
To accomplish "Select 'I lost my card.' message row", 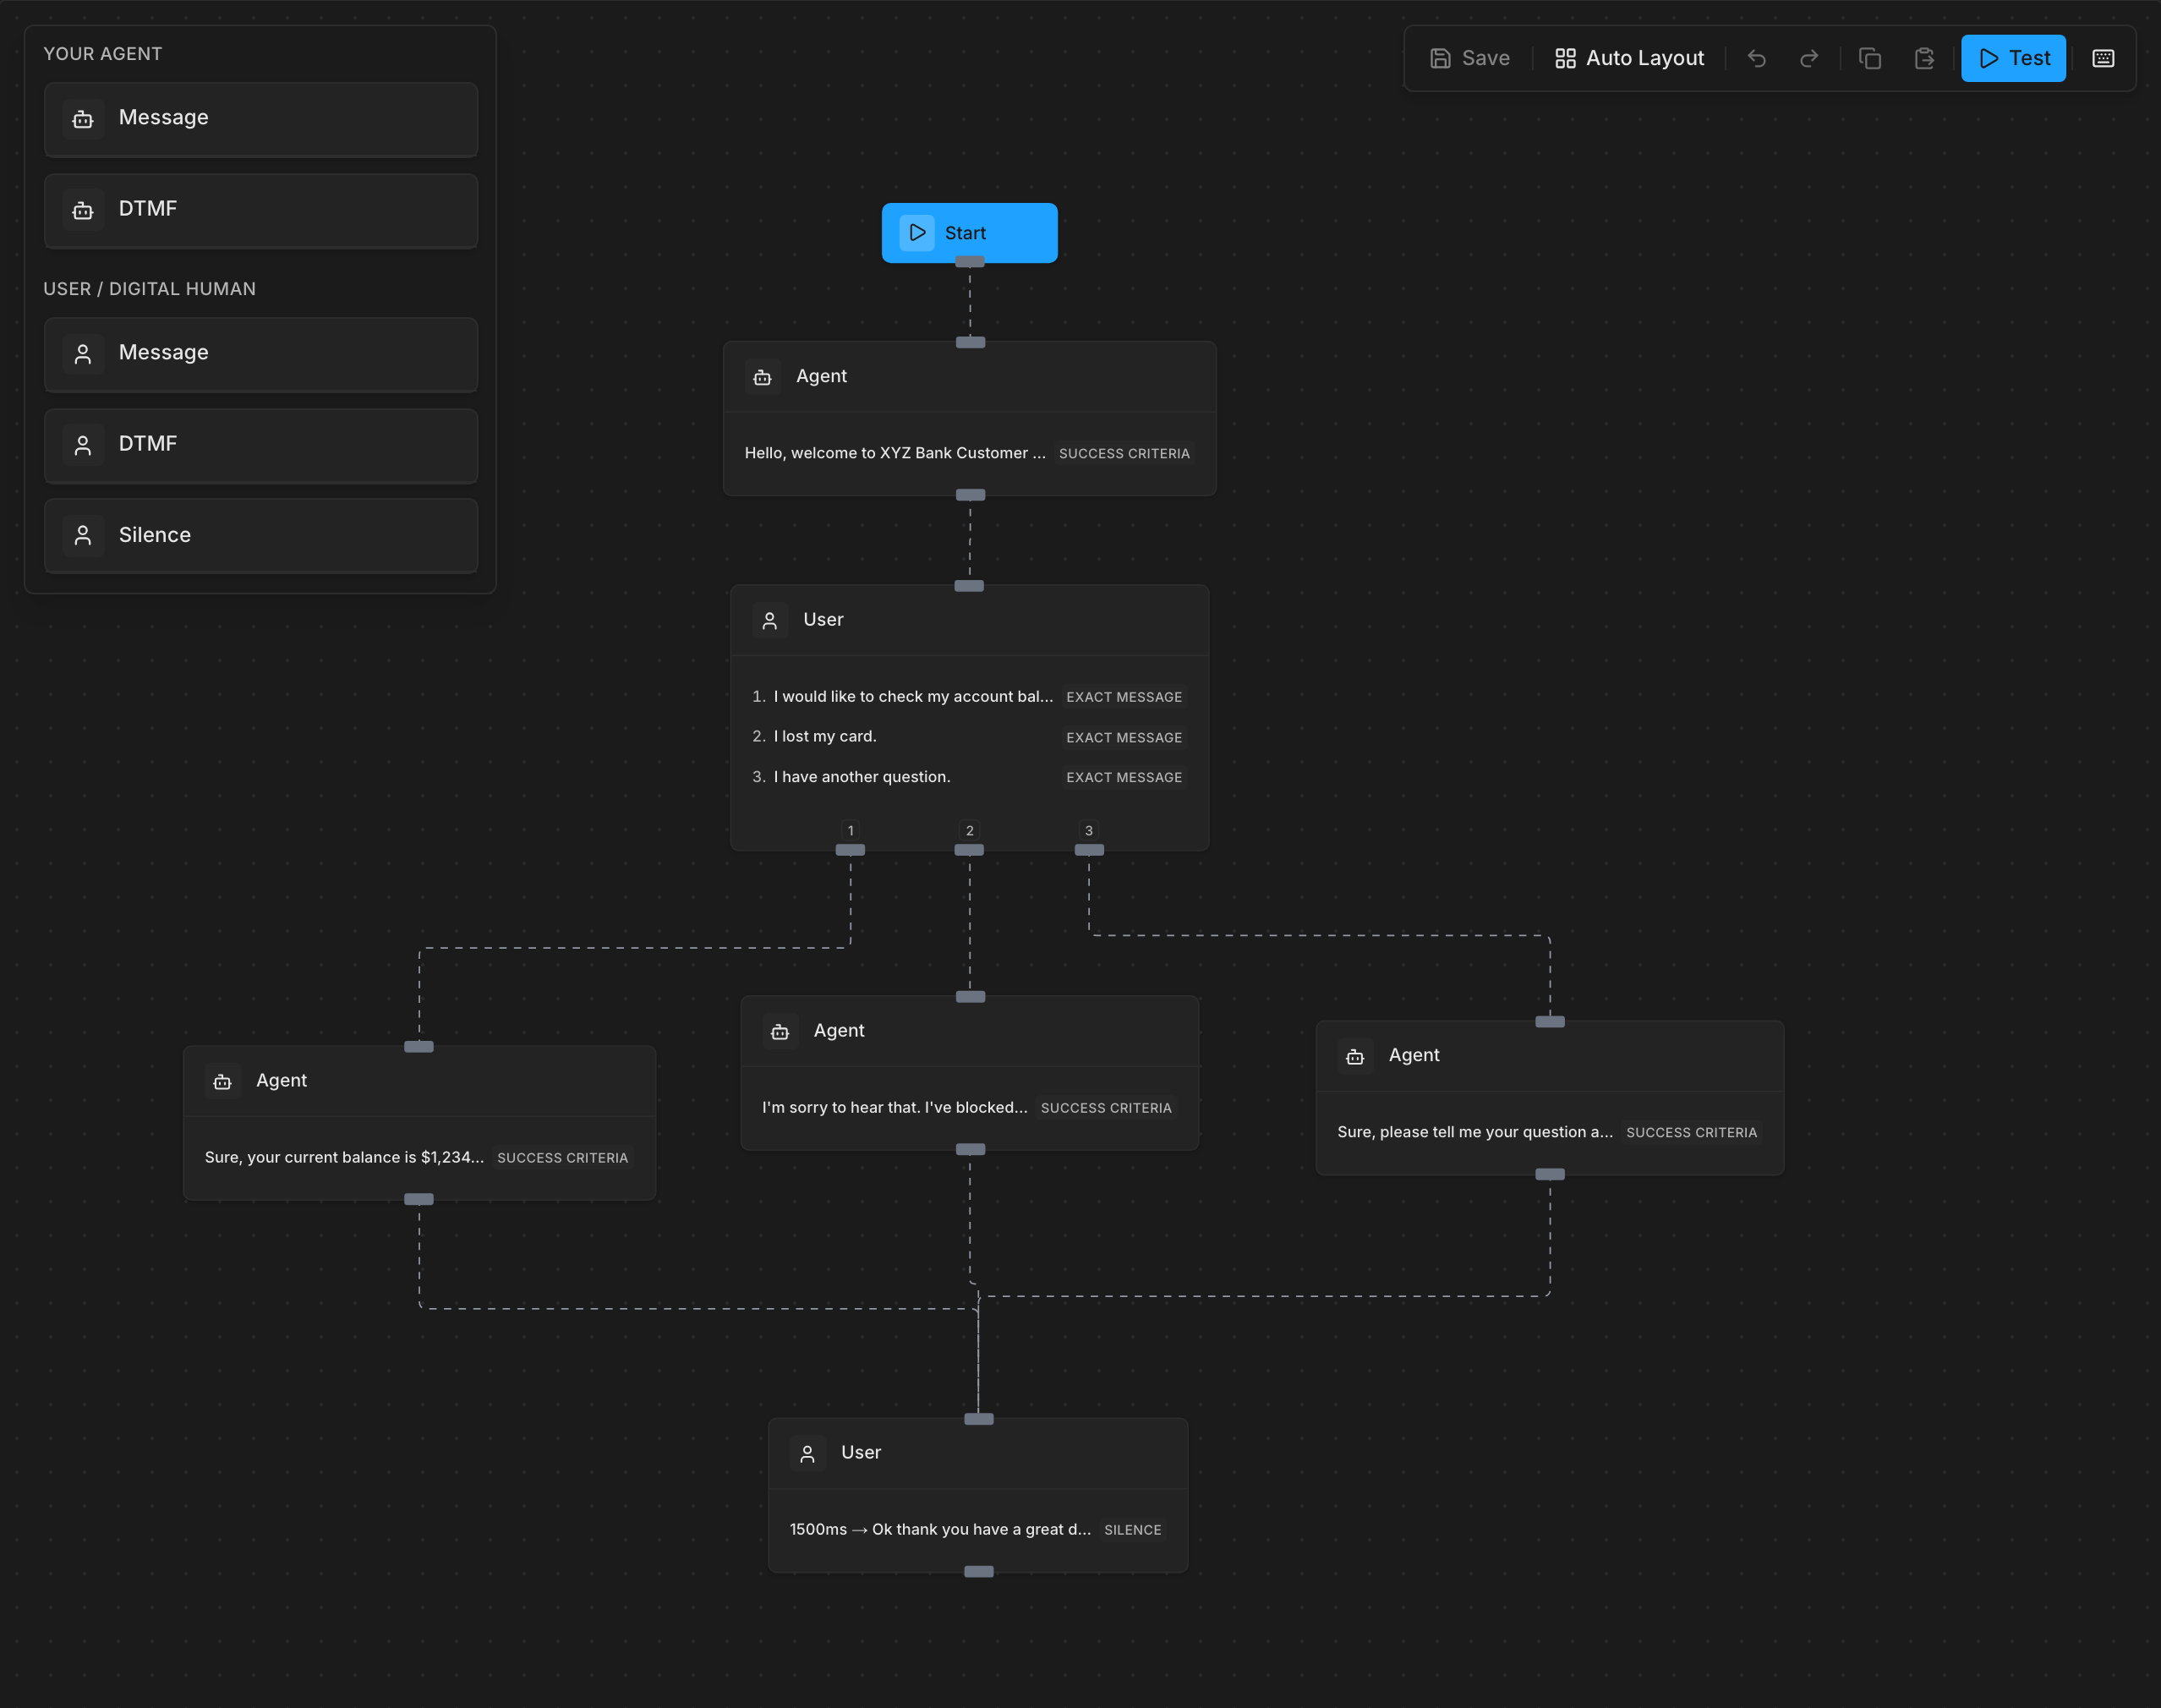I will pyautogui.click(x=969, y=737).
